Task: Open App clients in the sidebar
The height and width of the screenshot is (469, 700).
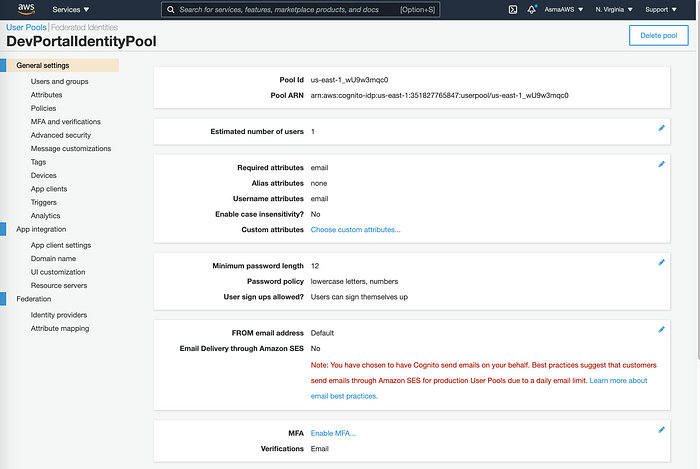Action: (x=49, y=188)
